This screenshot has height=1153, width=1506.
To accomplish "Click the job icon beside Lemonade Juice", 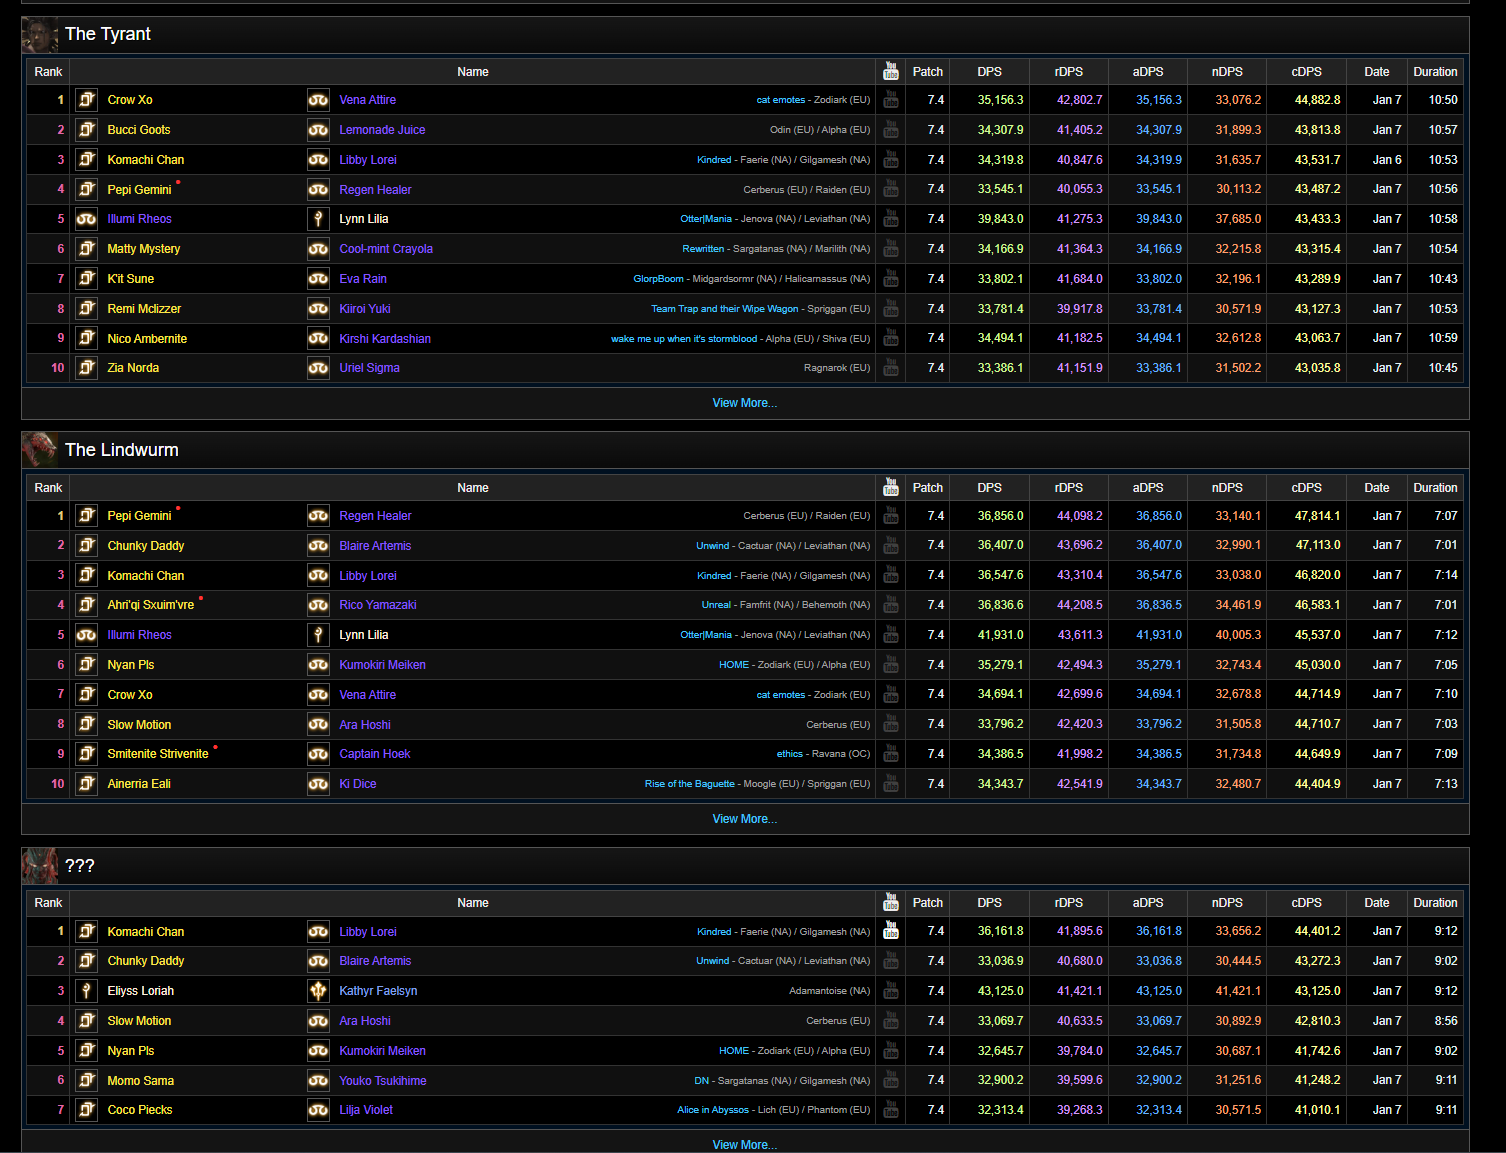I will (318, 129).
